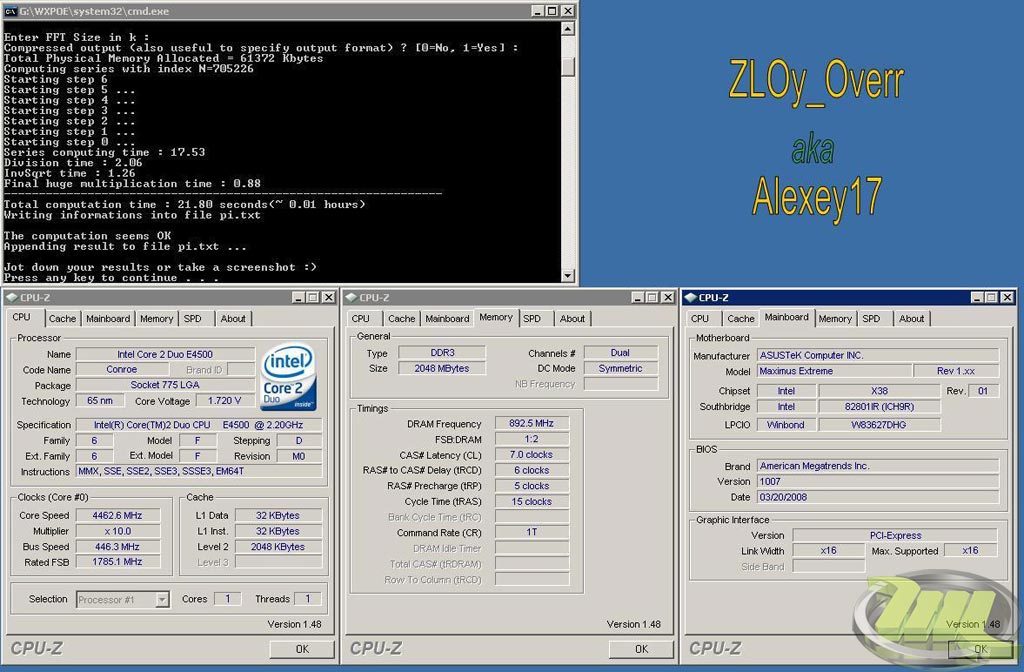Click the Level 2 cache value 2048 KBytes
The width and height of the screenshot is (1024, 672).
click(x=278, y=547)
